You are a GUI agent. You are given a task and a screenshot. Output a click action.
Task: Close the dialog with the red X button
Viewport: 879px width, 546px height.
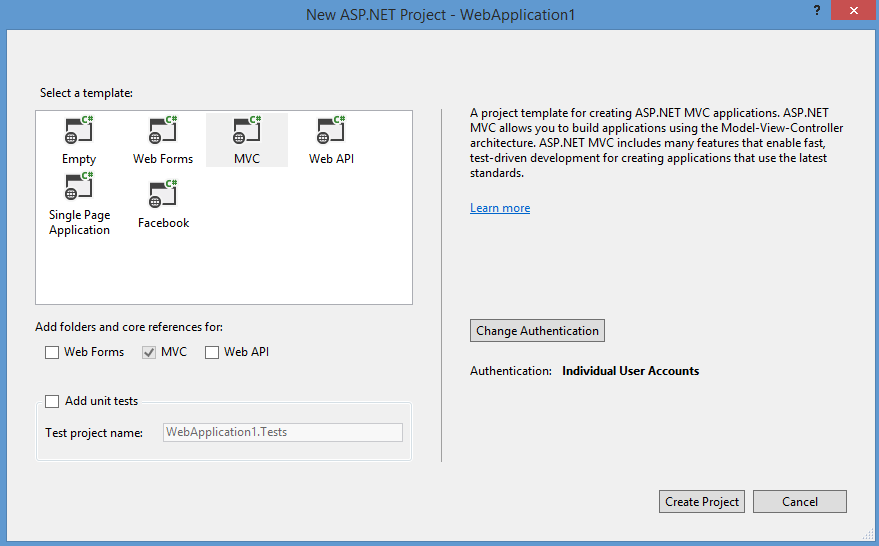(853, 10)
